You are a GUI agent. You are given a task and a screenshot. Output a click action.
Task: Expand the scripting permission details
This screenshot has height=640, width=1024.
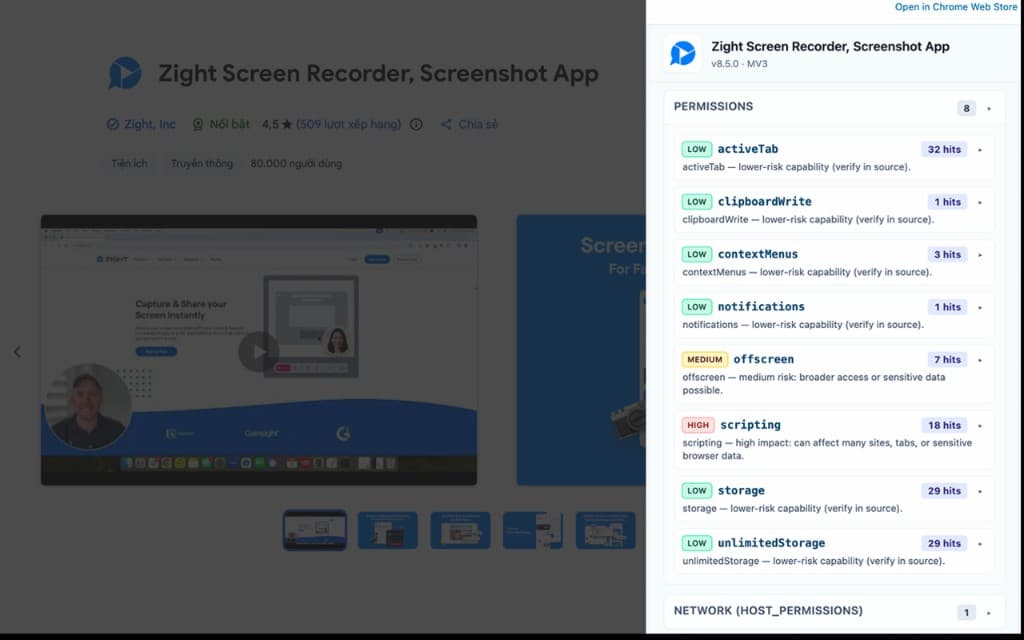tap(980, 426)
